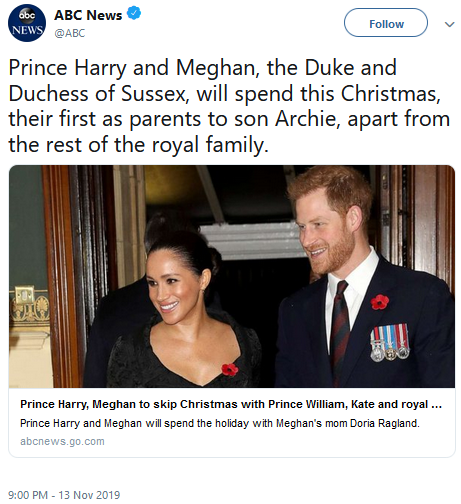Click the blue verified badge icon
Image resolution: width=461 pixels, height=504 pixels.
(134, 14)
